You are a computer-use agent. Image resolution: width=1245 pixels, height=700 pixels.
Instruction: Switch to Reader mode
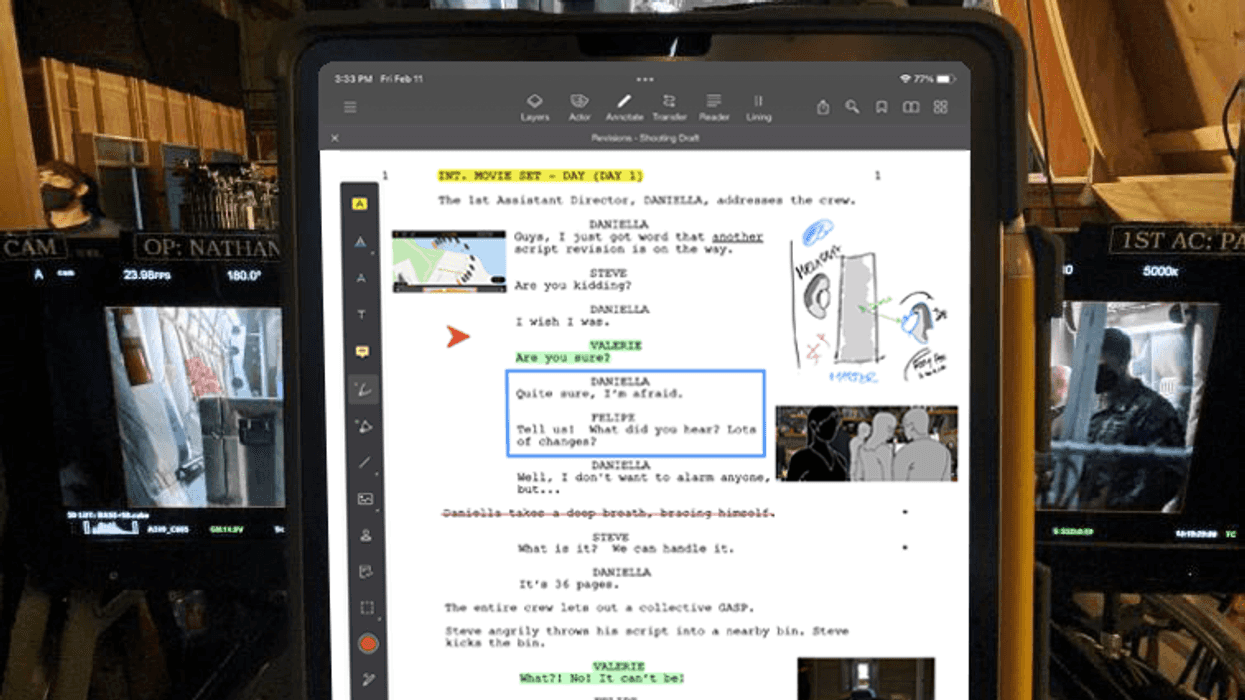[714, 107]
